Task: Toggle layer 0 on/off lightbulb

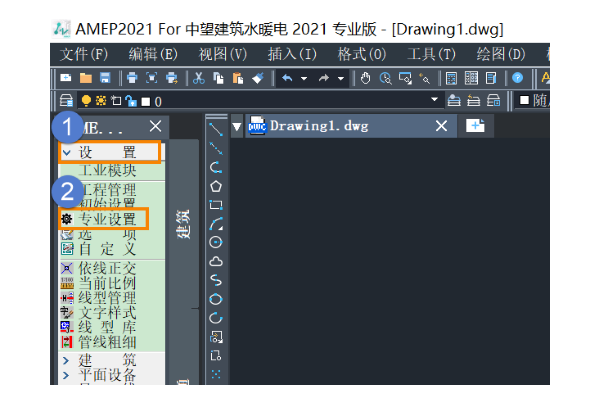Action: (86, 101)
